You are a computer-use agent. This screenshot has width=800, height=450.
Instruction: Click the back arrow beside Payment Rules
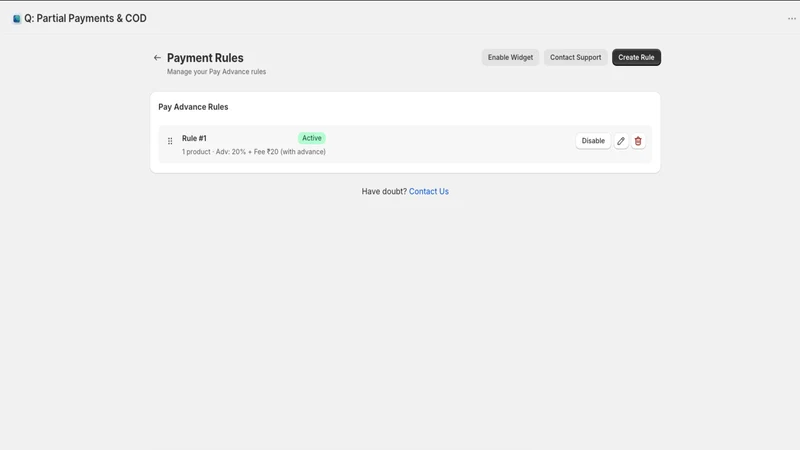click(x=157, y=58)
